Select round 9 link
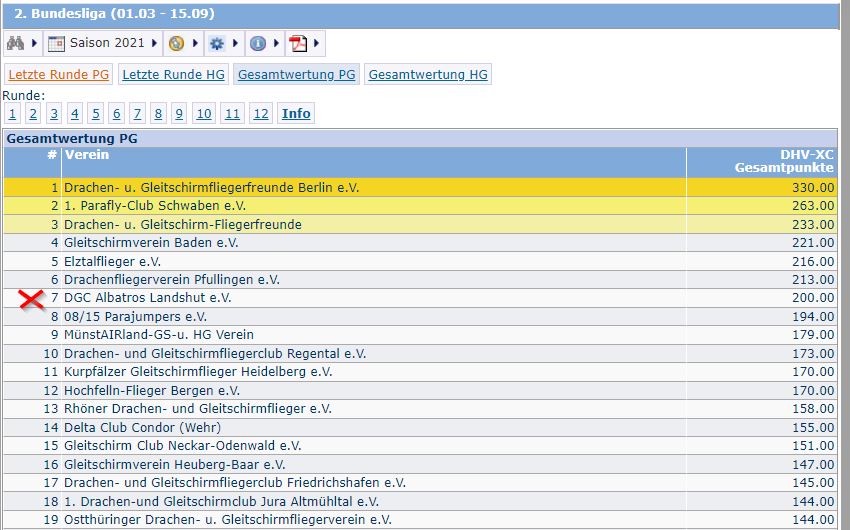Viewport: 850px width, 530px height. [178, 114]
